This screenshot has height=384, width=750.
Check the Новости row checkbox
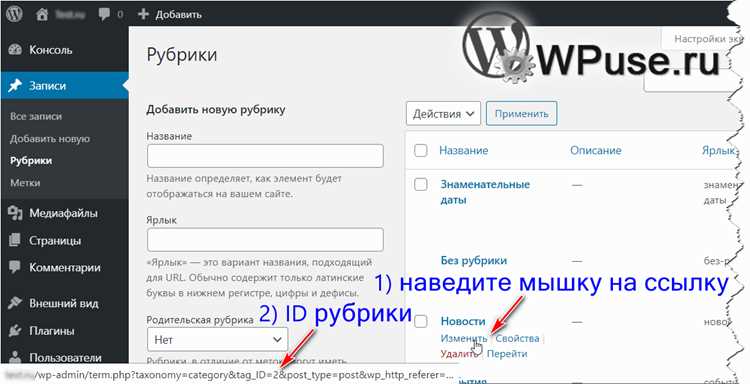420,321
